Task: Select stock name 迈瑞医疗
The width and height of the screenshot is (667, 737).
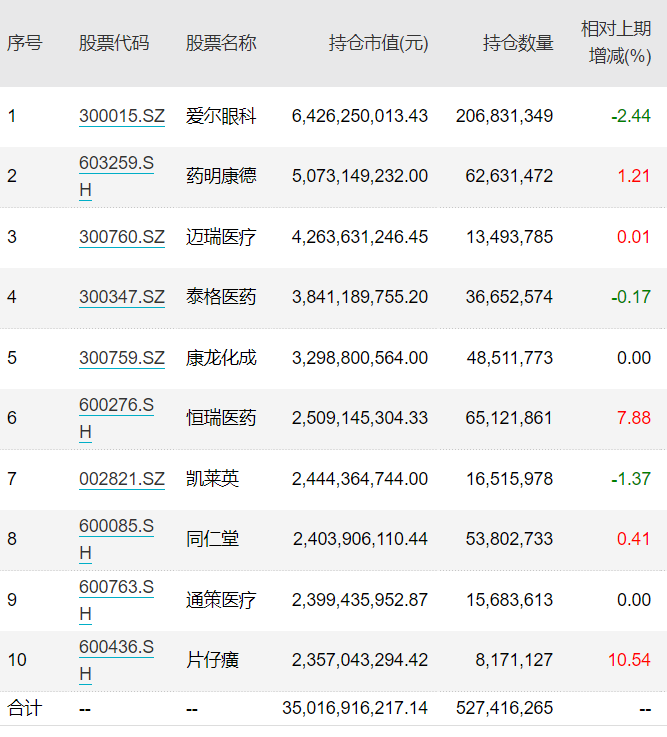Action: click(x=221, y=237)
